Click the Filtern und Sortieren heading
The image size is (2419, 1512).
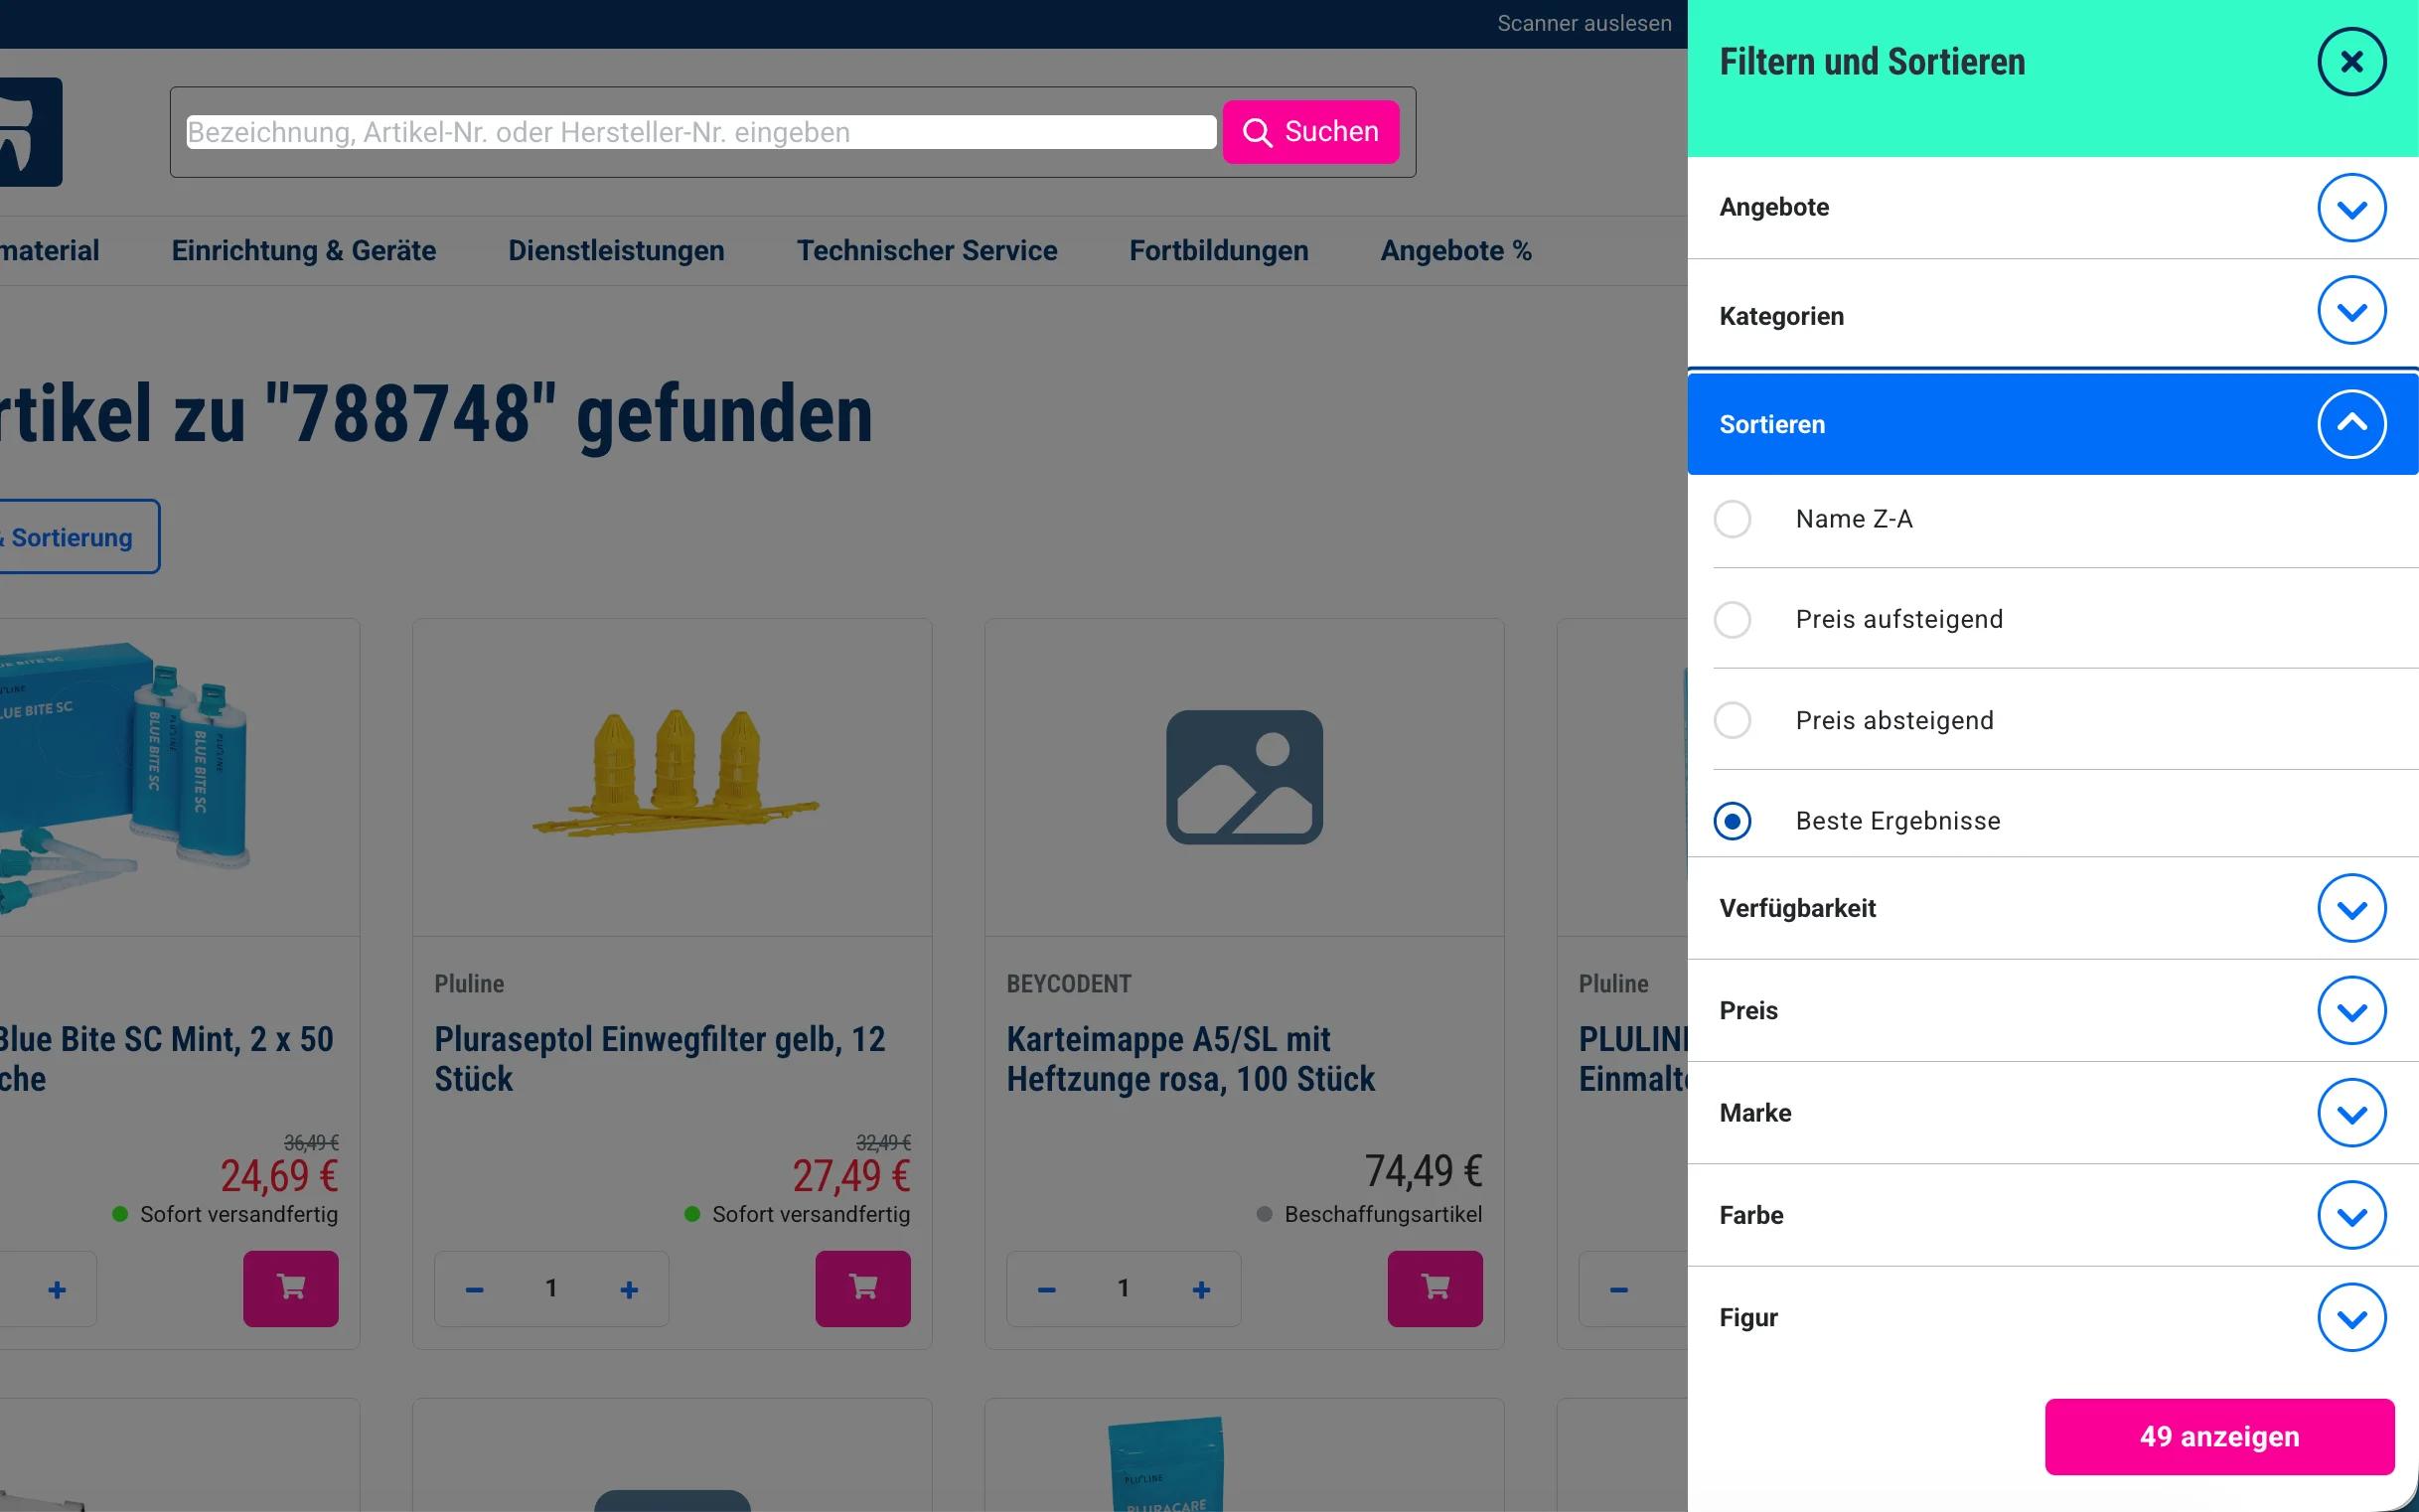click(x=1872, y=62)
